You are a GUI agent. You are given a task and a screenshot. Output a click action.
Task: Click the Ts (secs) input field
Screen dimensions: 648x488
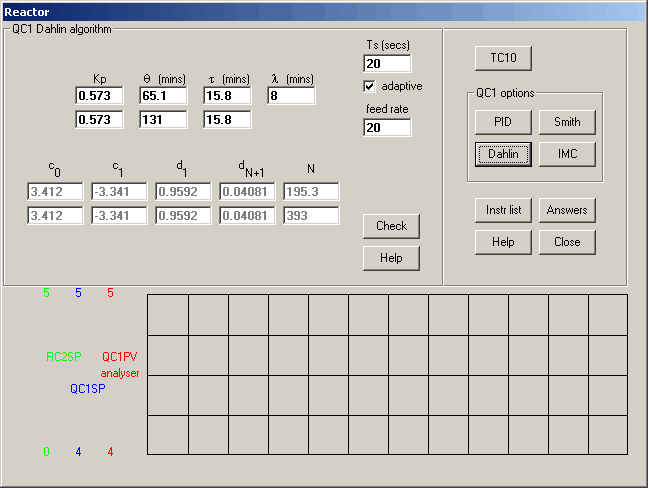click(387, 64)
